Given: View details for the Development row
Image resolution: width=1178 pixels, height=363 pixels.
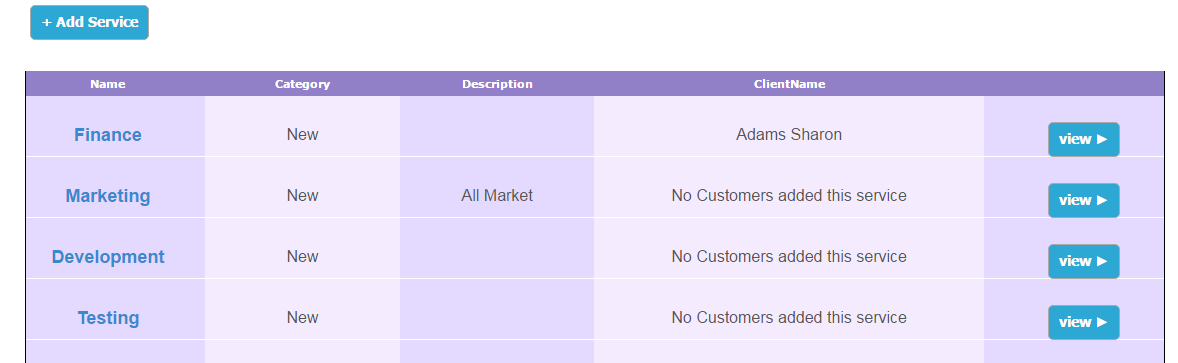Looking at the screenshot, I should pos(1083,261).
